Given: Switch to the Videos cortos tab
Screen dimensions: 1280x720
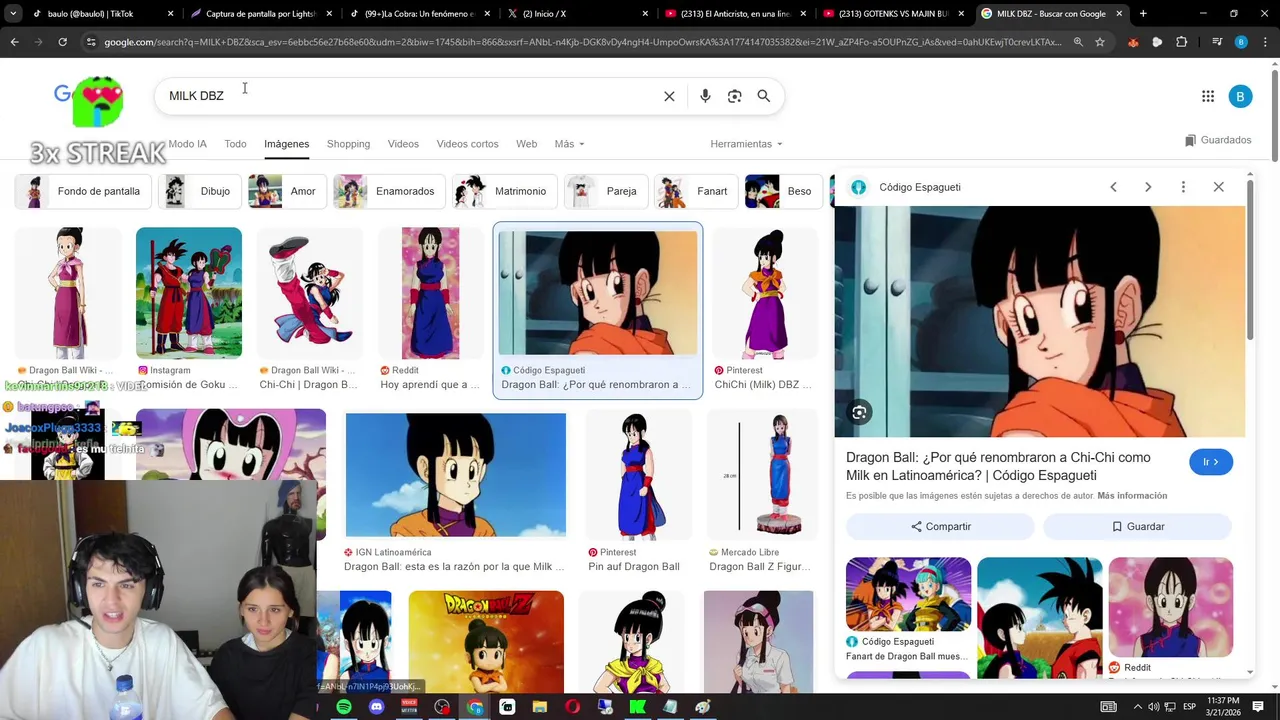Looking at the screenshot, I should [x=467, y=144].
